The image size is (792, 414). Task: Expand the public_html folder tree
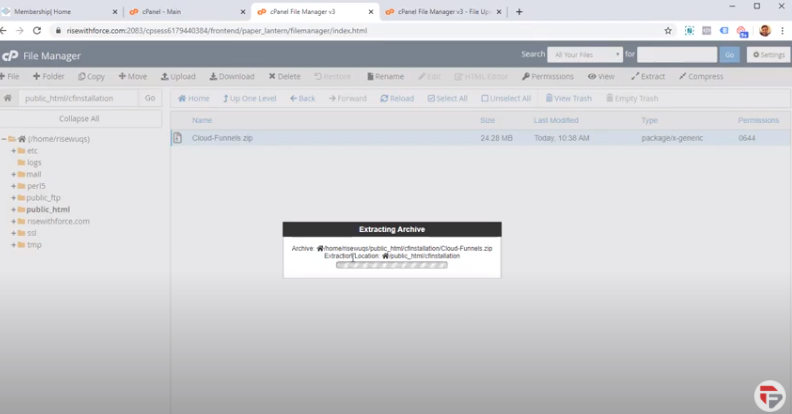pyautogui.click(x=13, y=210)
